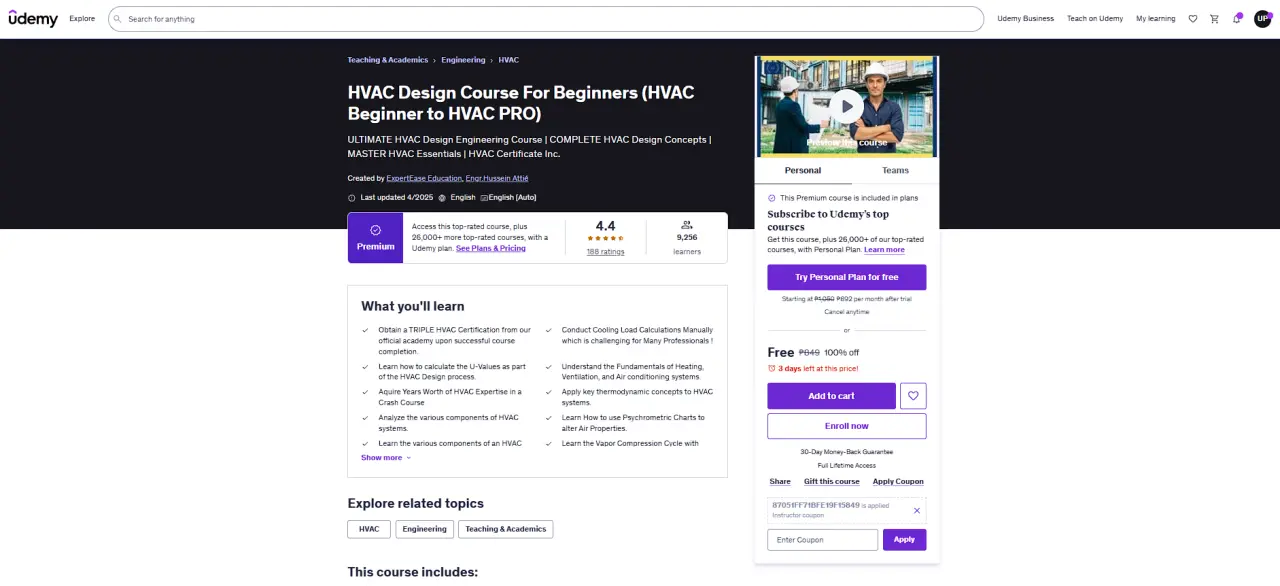Apply the entered coupon
1280x586 pixels.
pyautogui.click(x=904, y=540)
